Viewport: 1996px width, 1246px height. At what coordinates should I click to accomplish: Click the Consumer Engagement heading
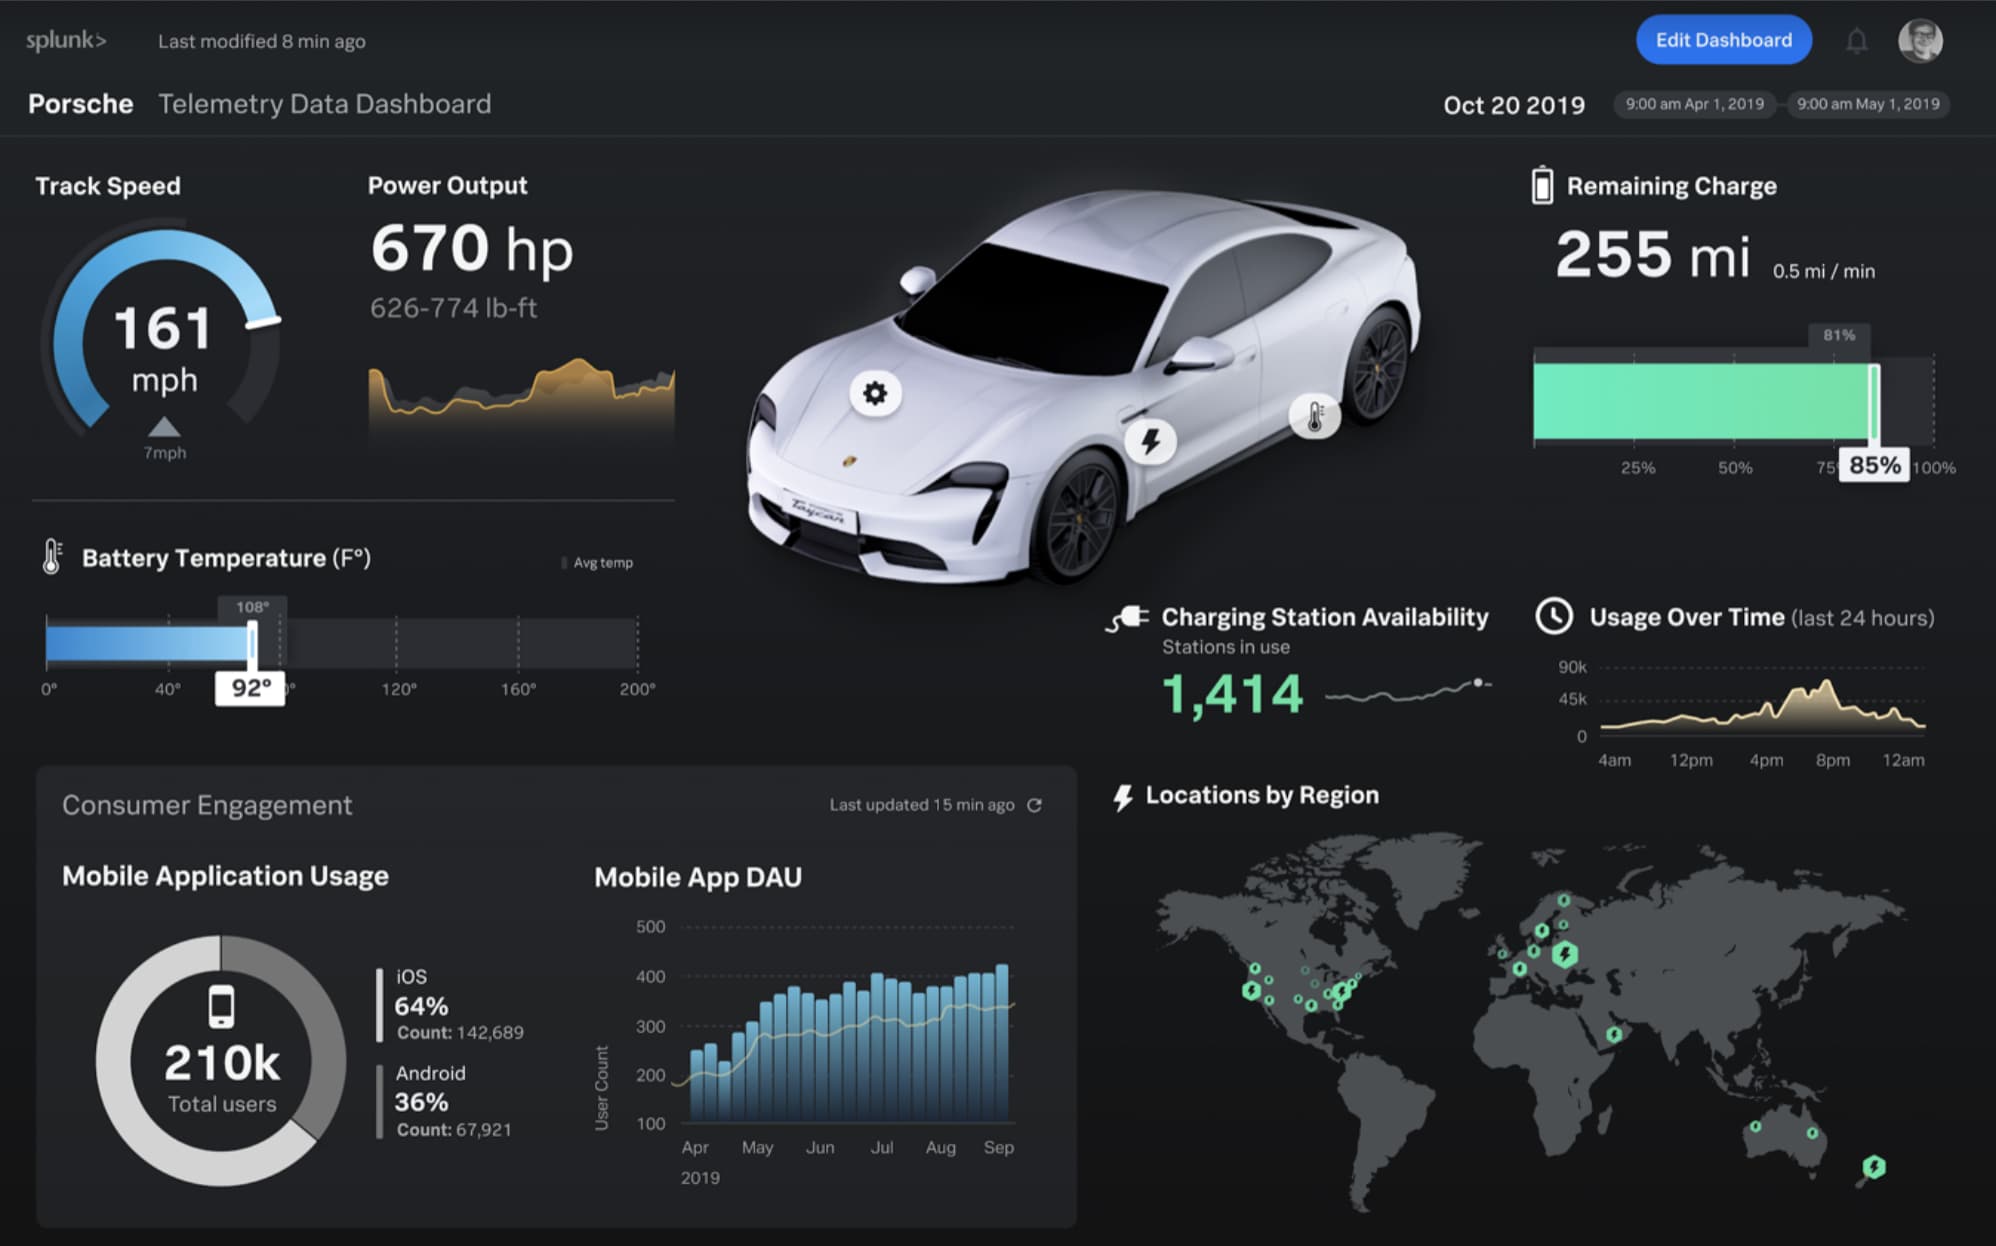pyautogui.click(x=207, y=805)
